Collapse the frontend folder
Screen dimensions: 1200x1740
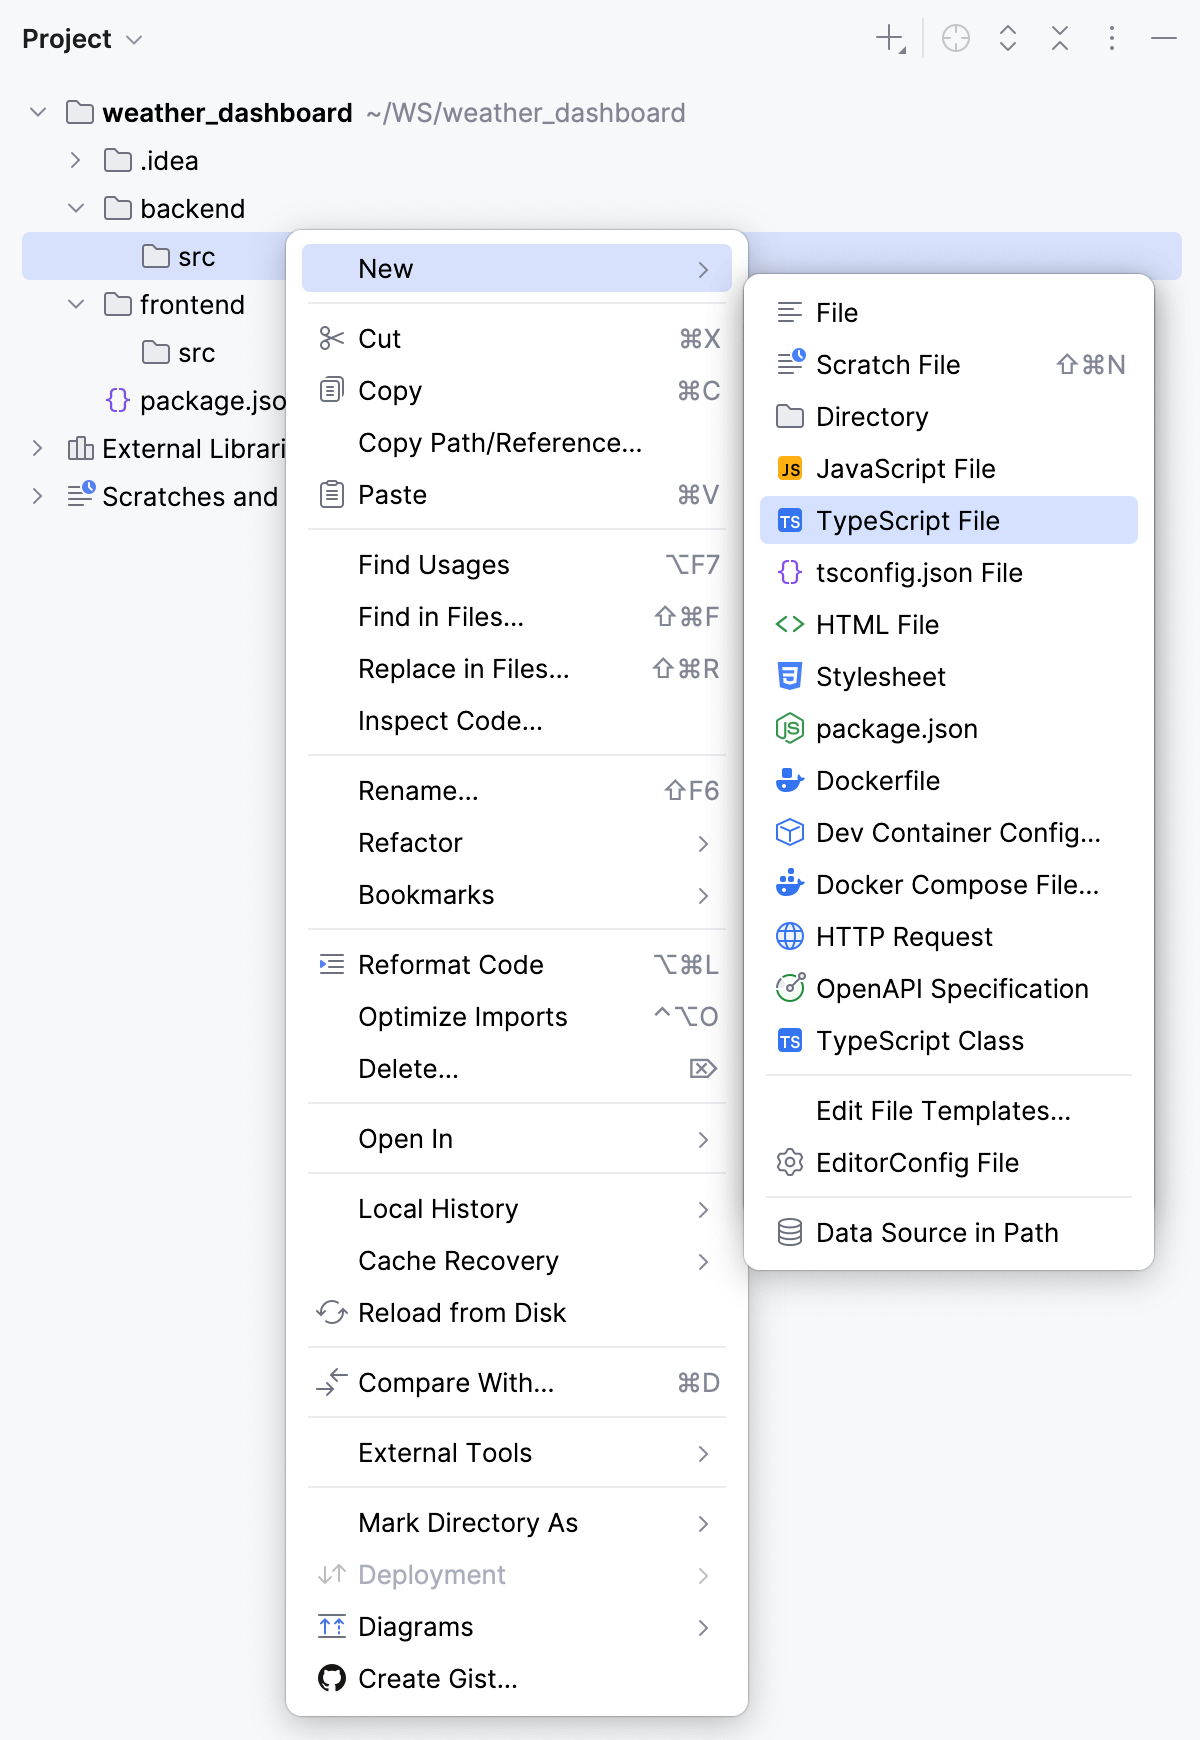tap(76, 304)
